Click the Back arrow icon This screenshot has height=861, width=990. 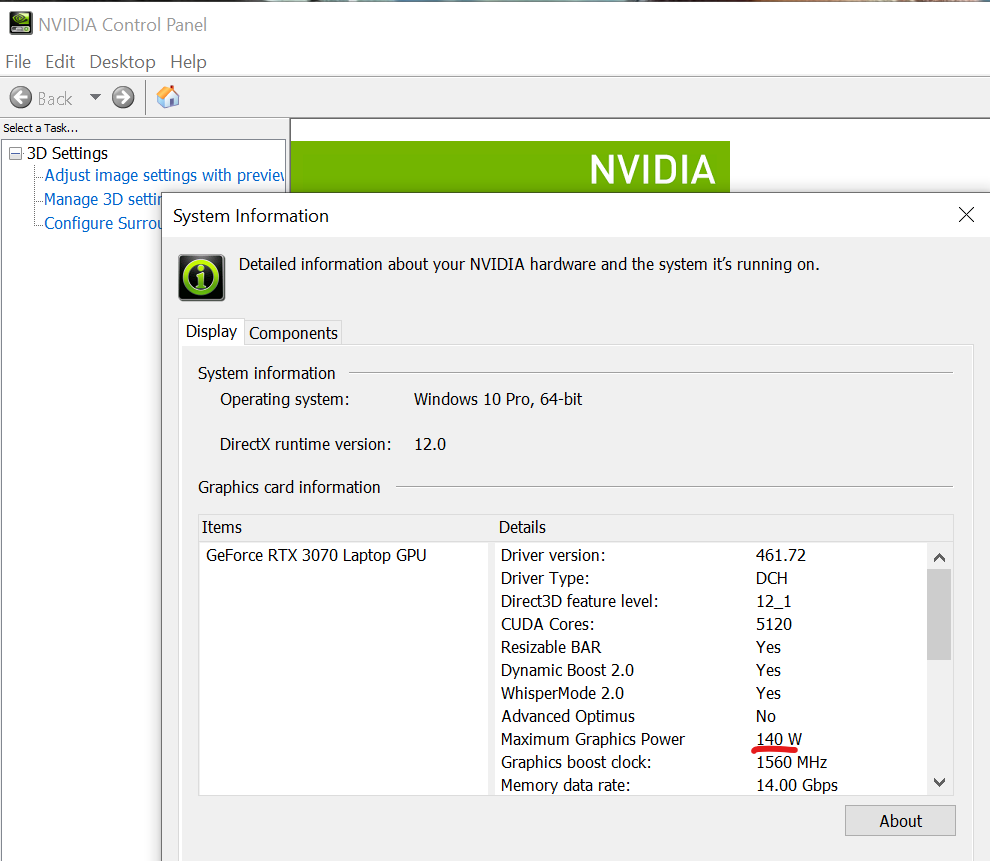21,98
